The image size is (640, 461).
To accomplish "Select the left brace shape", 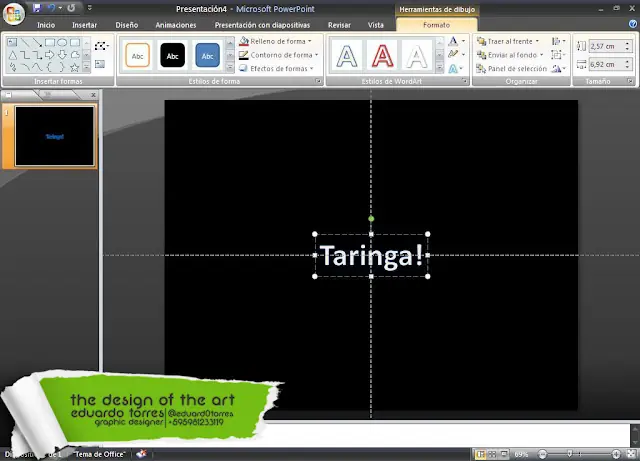I will tap(50, 67).
